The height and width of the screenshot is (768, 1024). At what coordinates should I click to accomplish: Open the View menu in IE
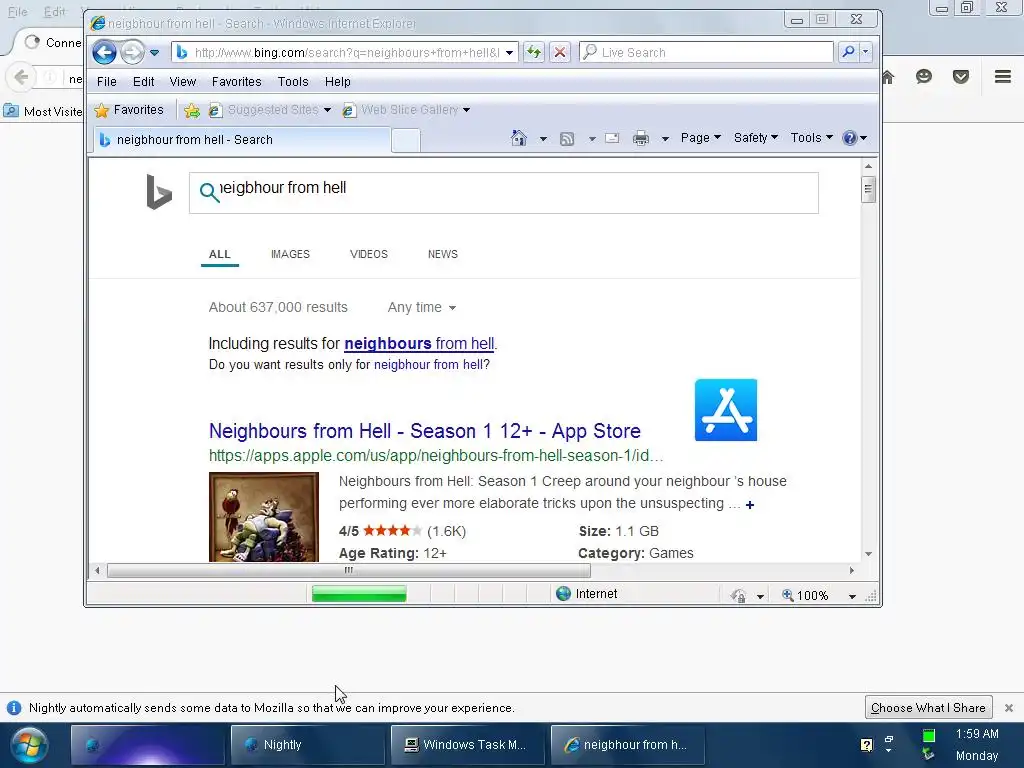click(x=182, y=82)
